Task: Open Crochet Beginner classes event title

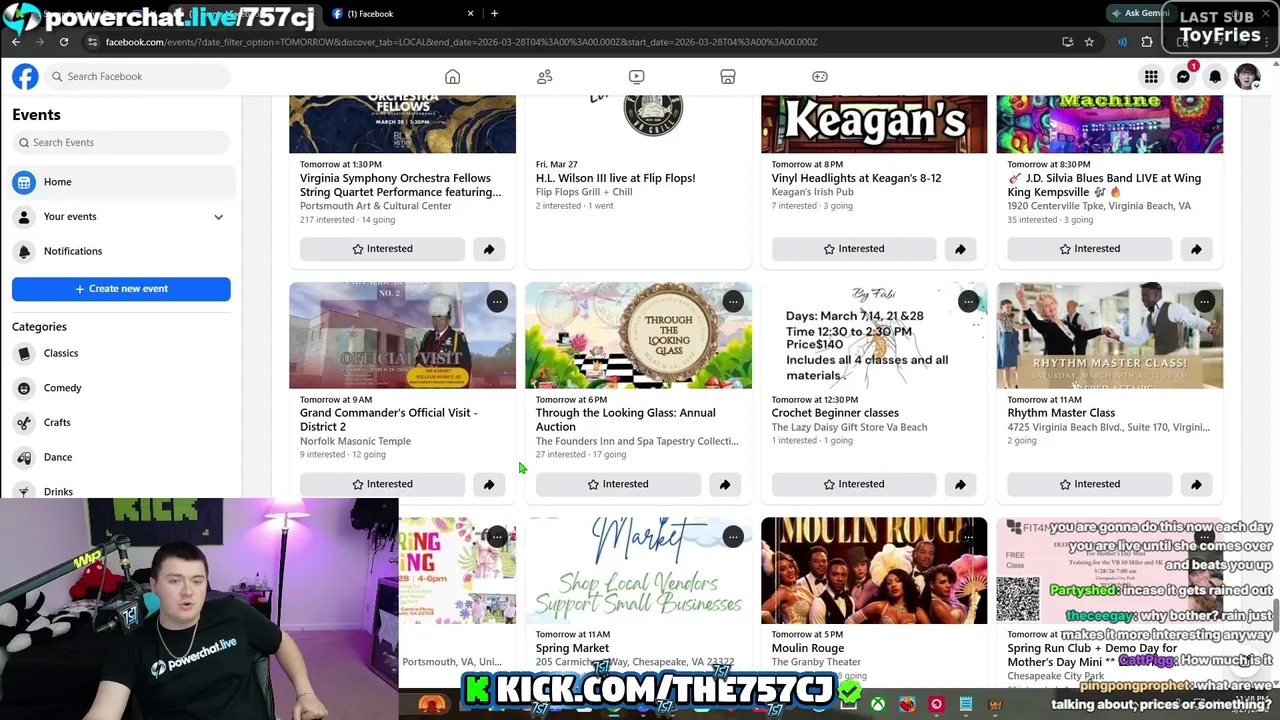Action: (x=835, y=413)
